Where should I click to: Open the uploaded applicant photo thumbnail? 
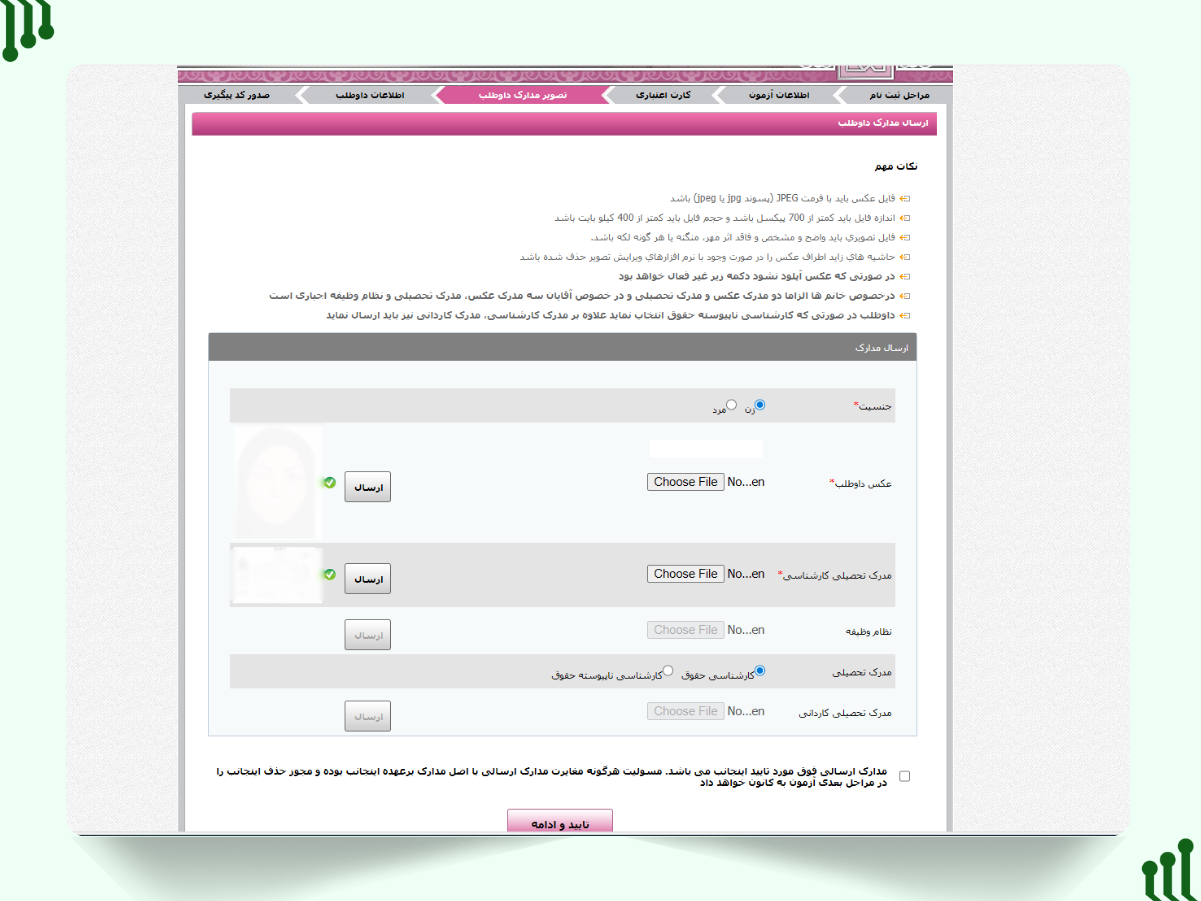tap(278, 482)
